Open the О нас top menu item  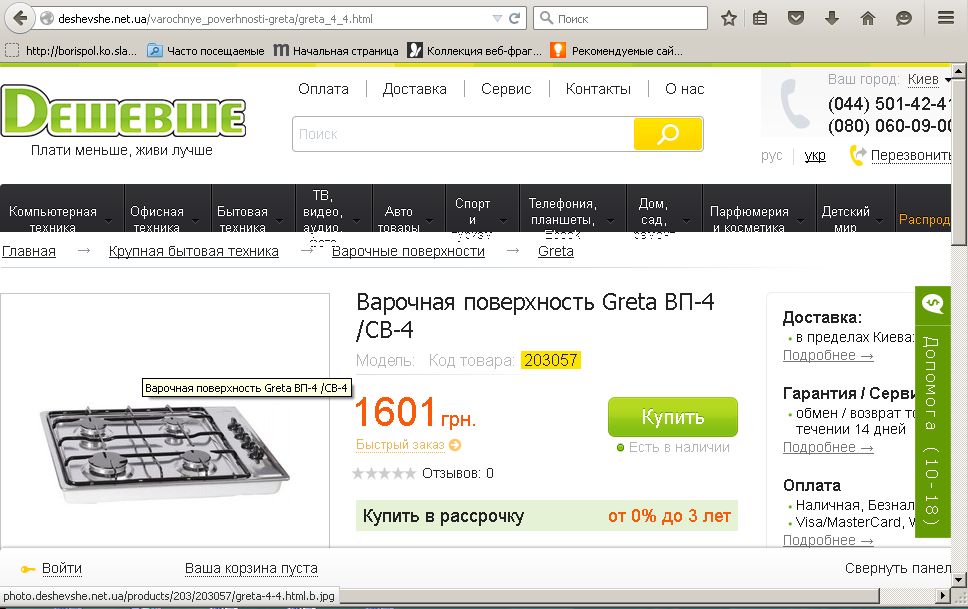coord(684,89)
